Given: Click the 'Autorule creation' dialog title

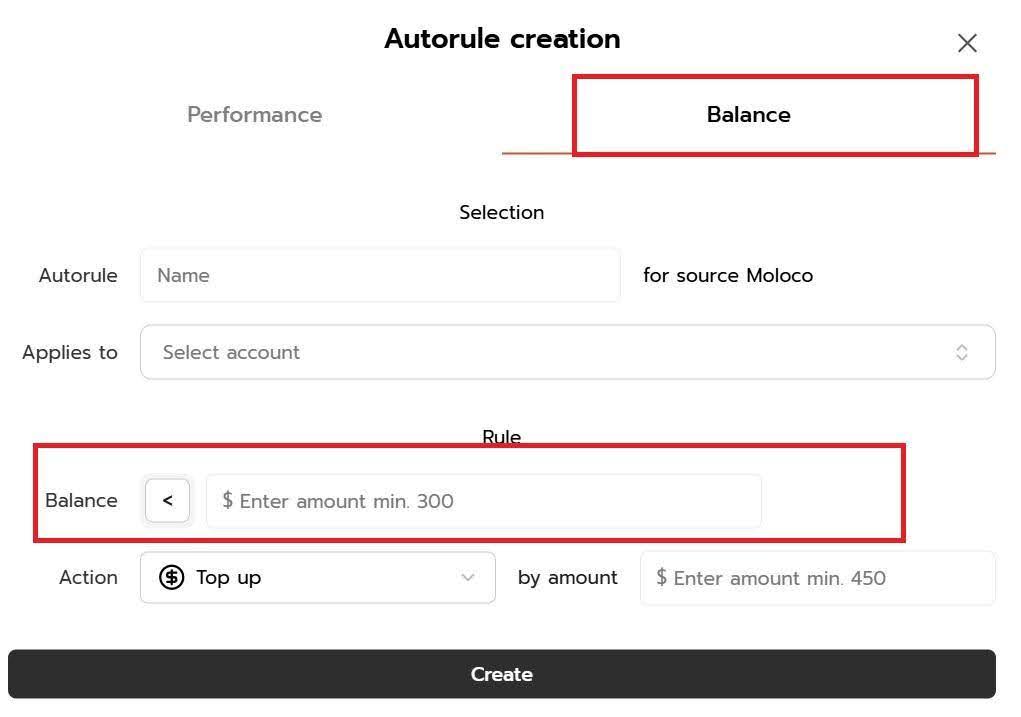Looking at the screenshot, I should click(502, 39).
